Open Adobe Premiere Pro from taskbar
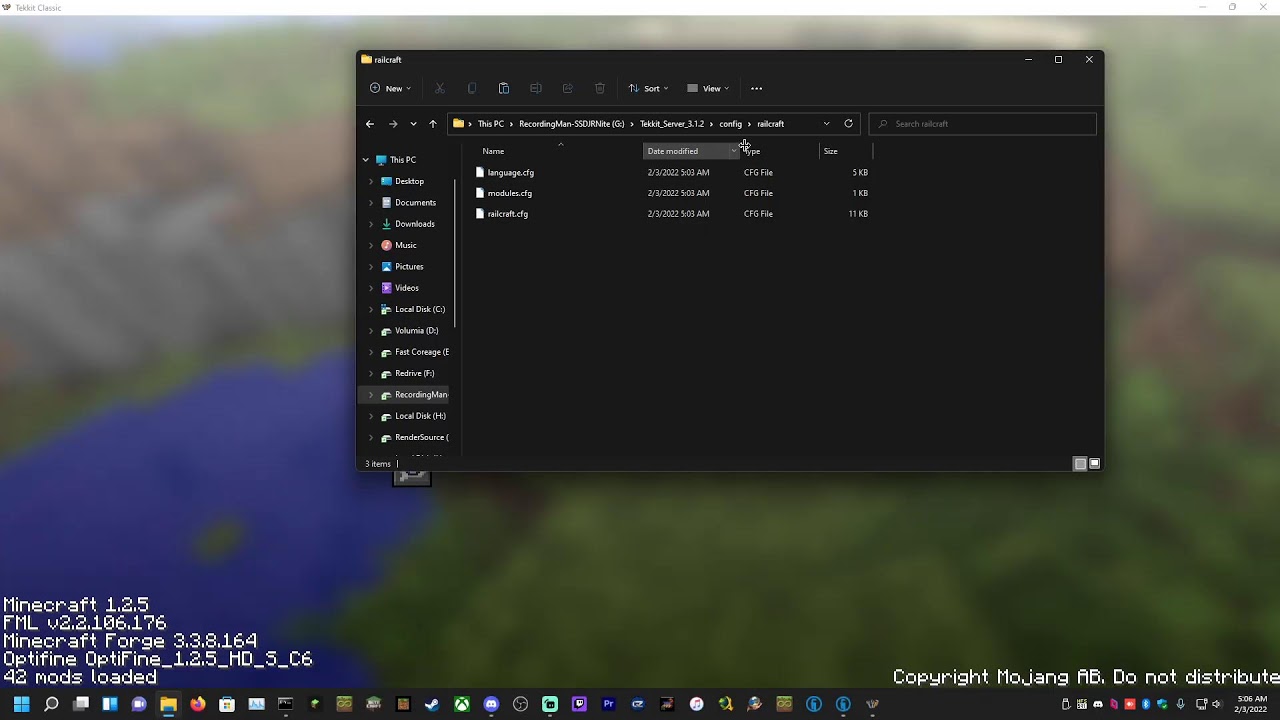The height and width of the screenshot is (720, 1280). (608, 704)
